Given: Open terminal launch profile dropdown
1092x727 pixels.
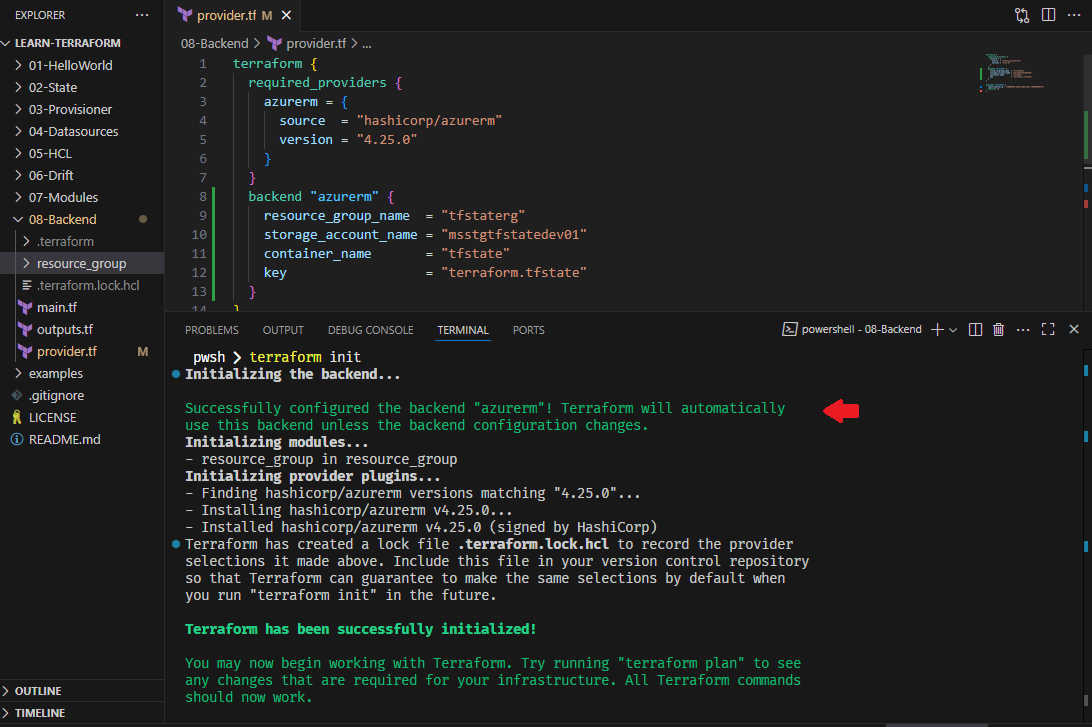Looking at the screenshot, I should pyautogui.click(x=953, y=329).
